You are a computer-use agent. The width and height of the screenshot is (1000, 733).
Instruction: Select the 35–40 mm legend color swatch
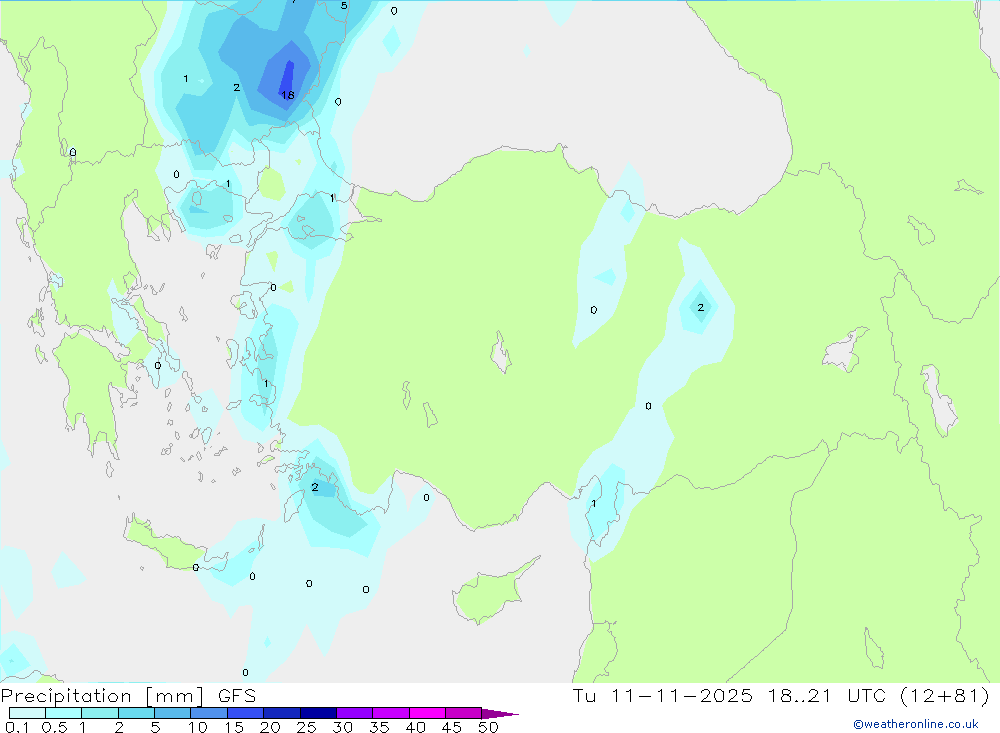[391, 713]
